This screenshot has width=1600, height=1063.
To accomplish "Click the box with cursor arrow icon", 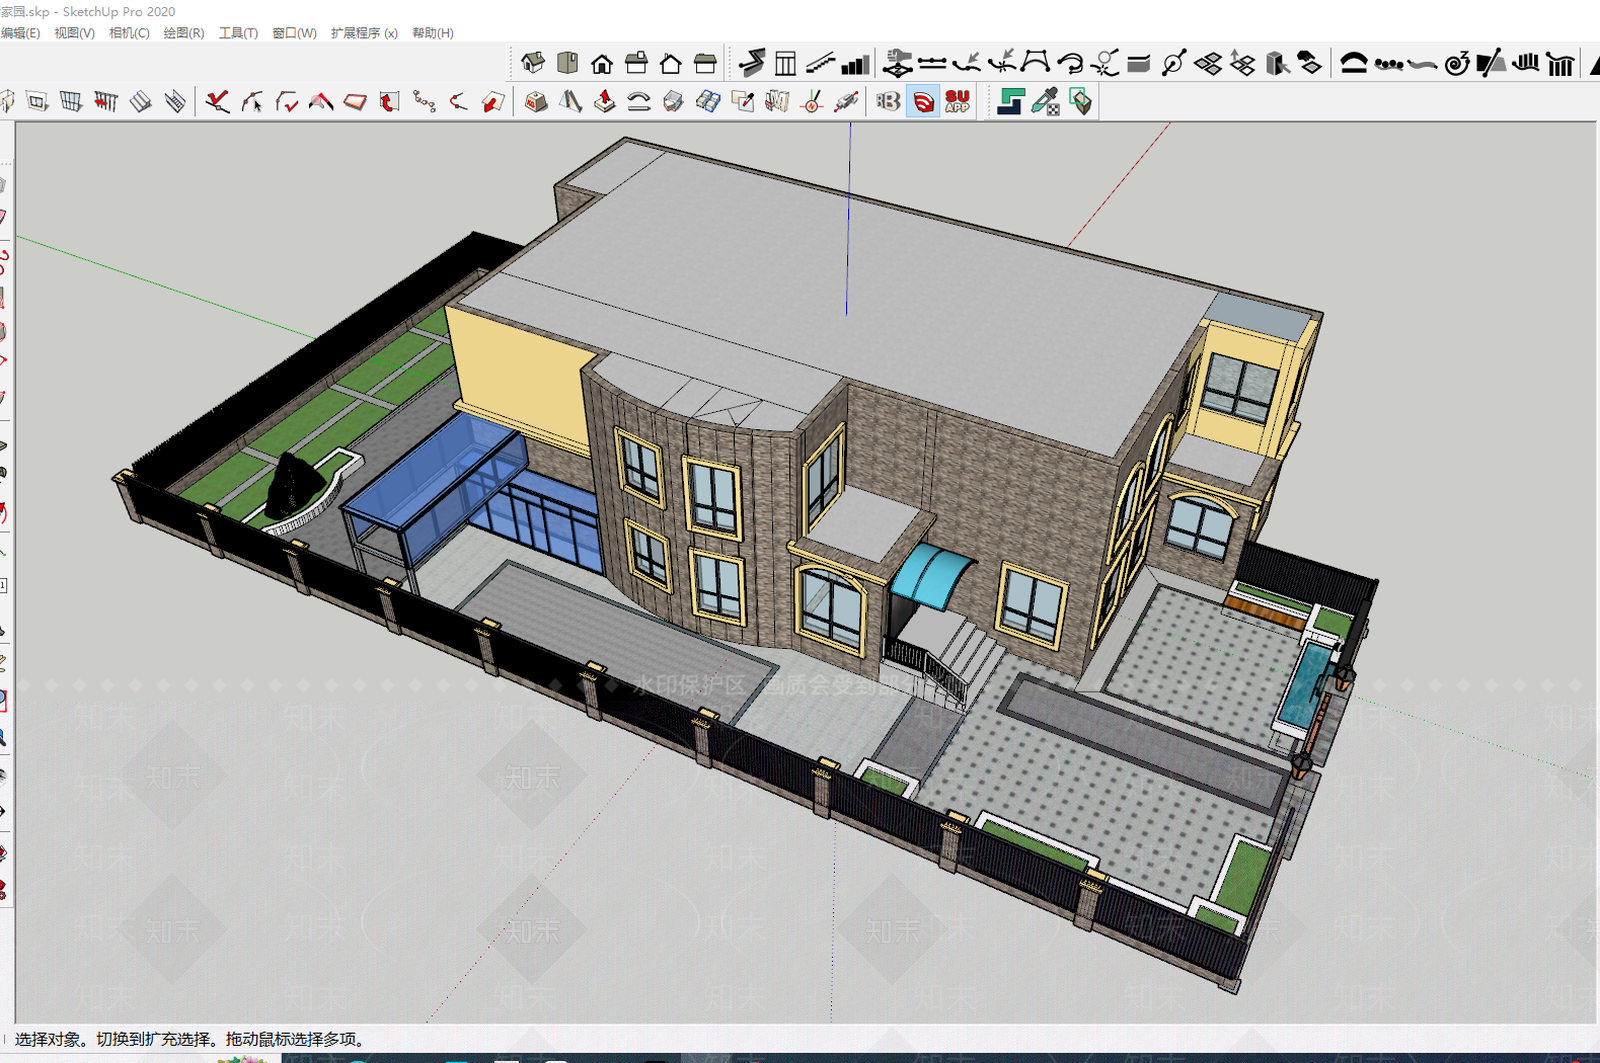I will point(1277,64).
